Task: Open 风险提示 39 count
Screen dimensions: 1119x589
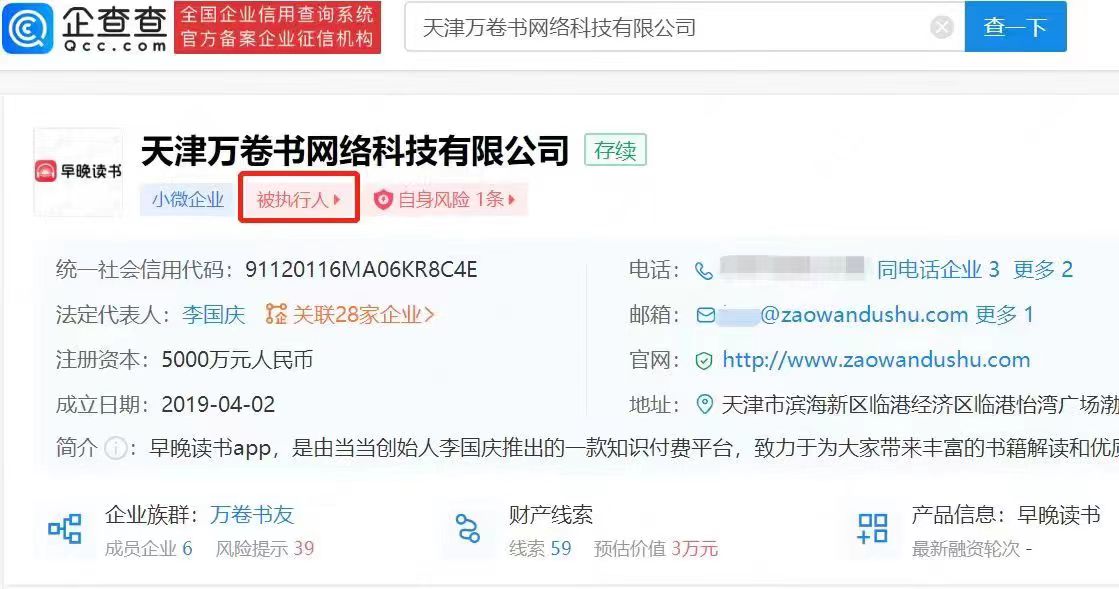Action: (265, 548)
